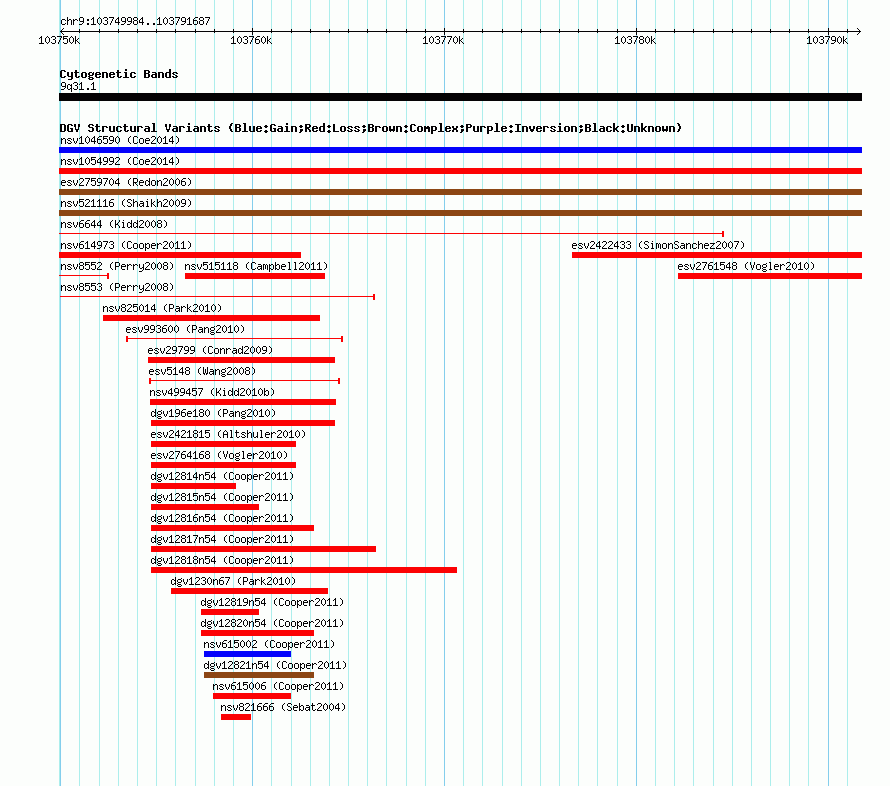Click the 103750k ruler label
Viewport: 890px width, 786px height.
(x=59, y=40)
